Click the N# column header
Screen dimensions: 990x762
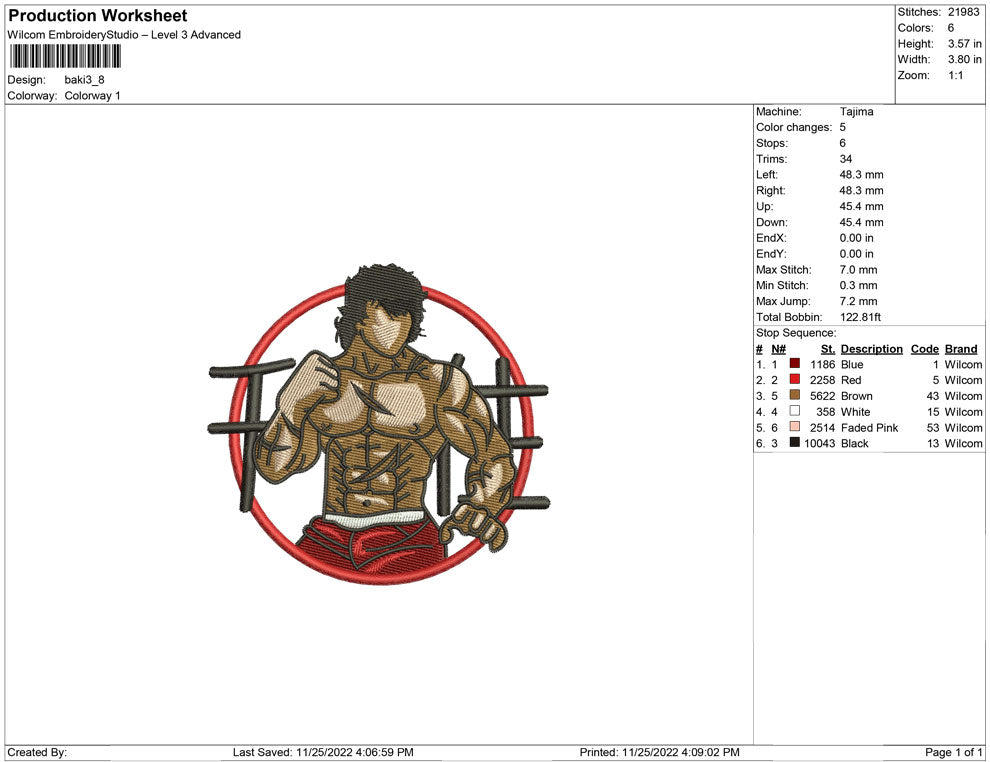pyautogui.click(x=778, y=349)
